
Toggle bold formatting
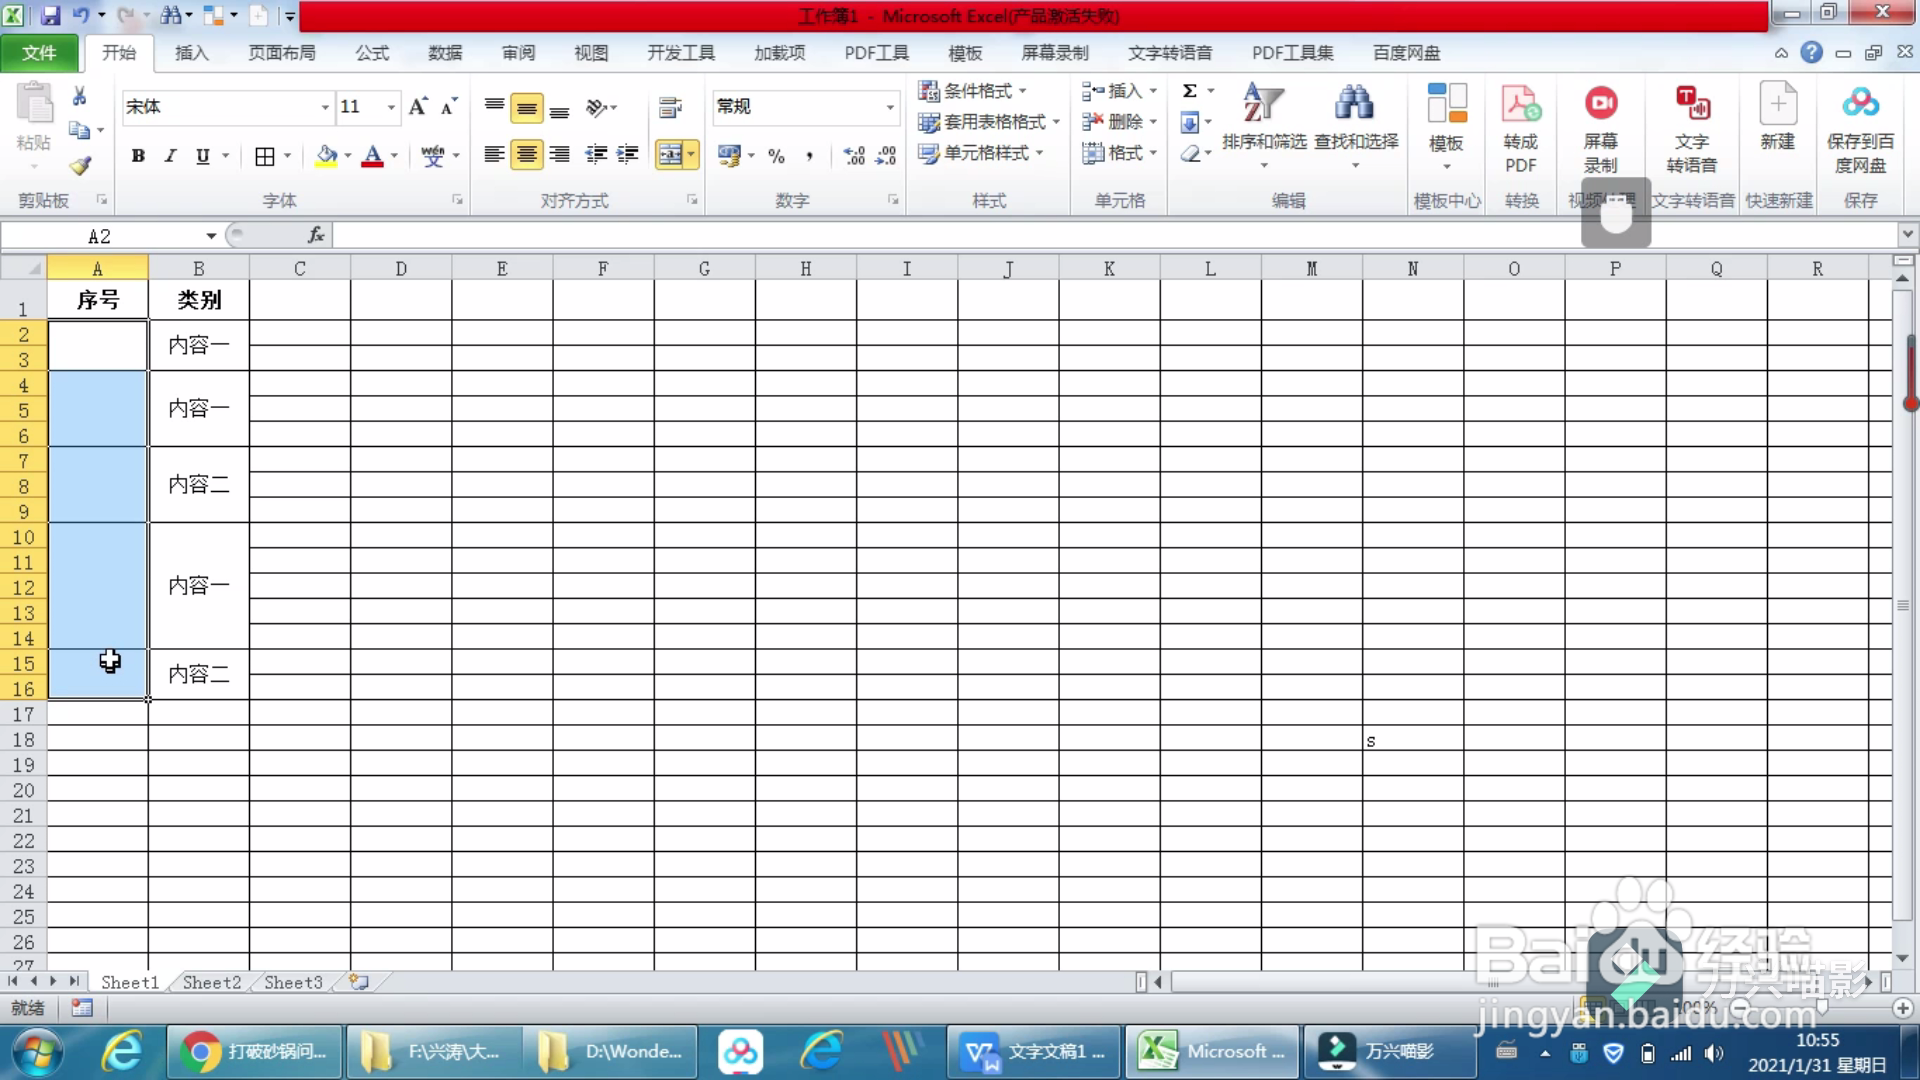pyautogui.click(x=138, y=155)
